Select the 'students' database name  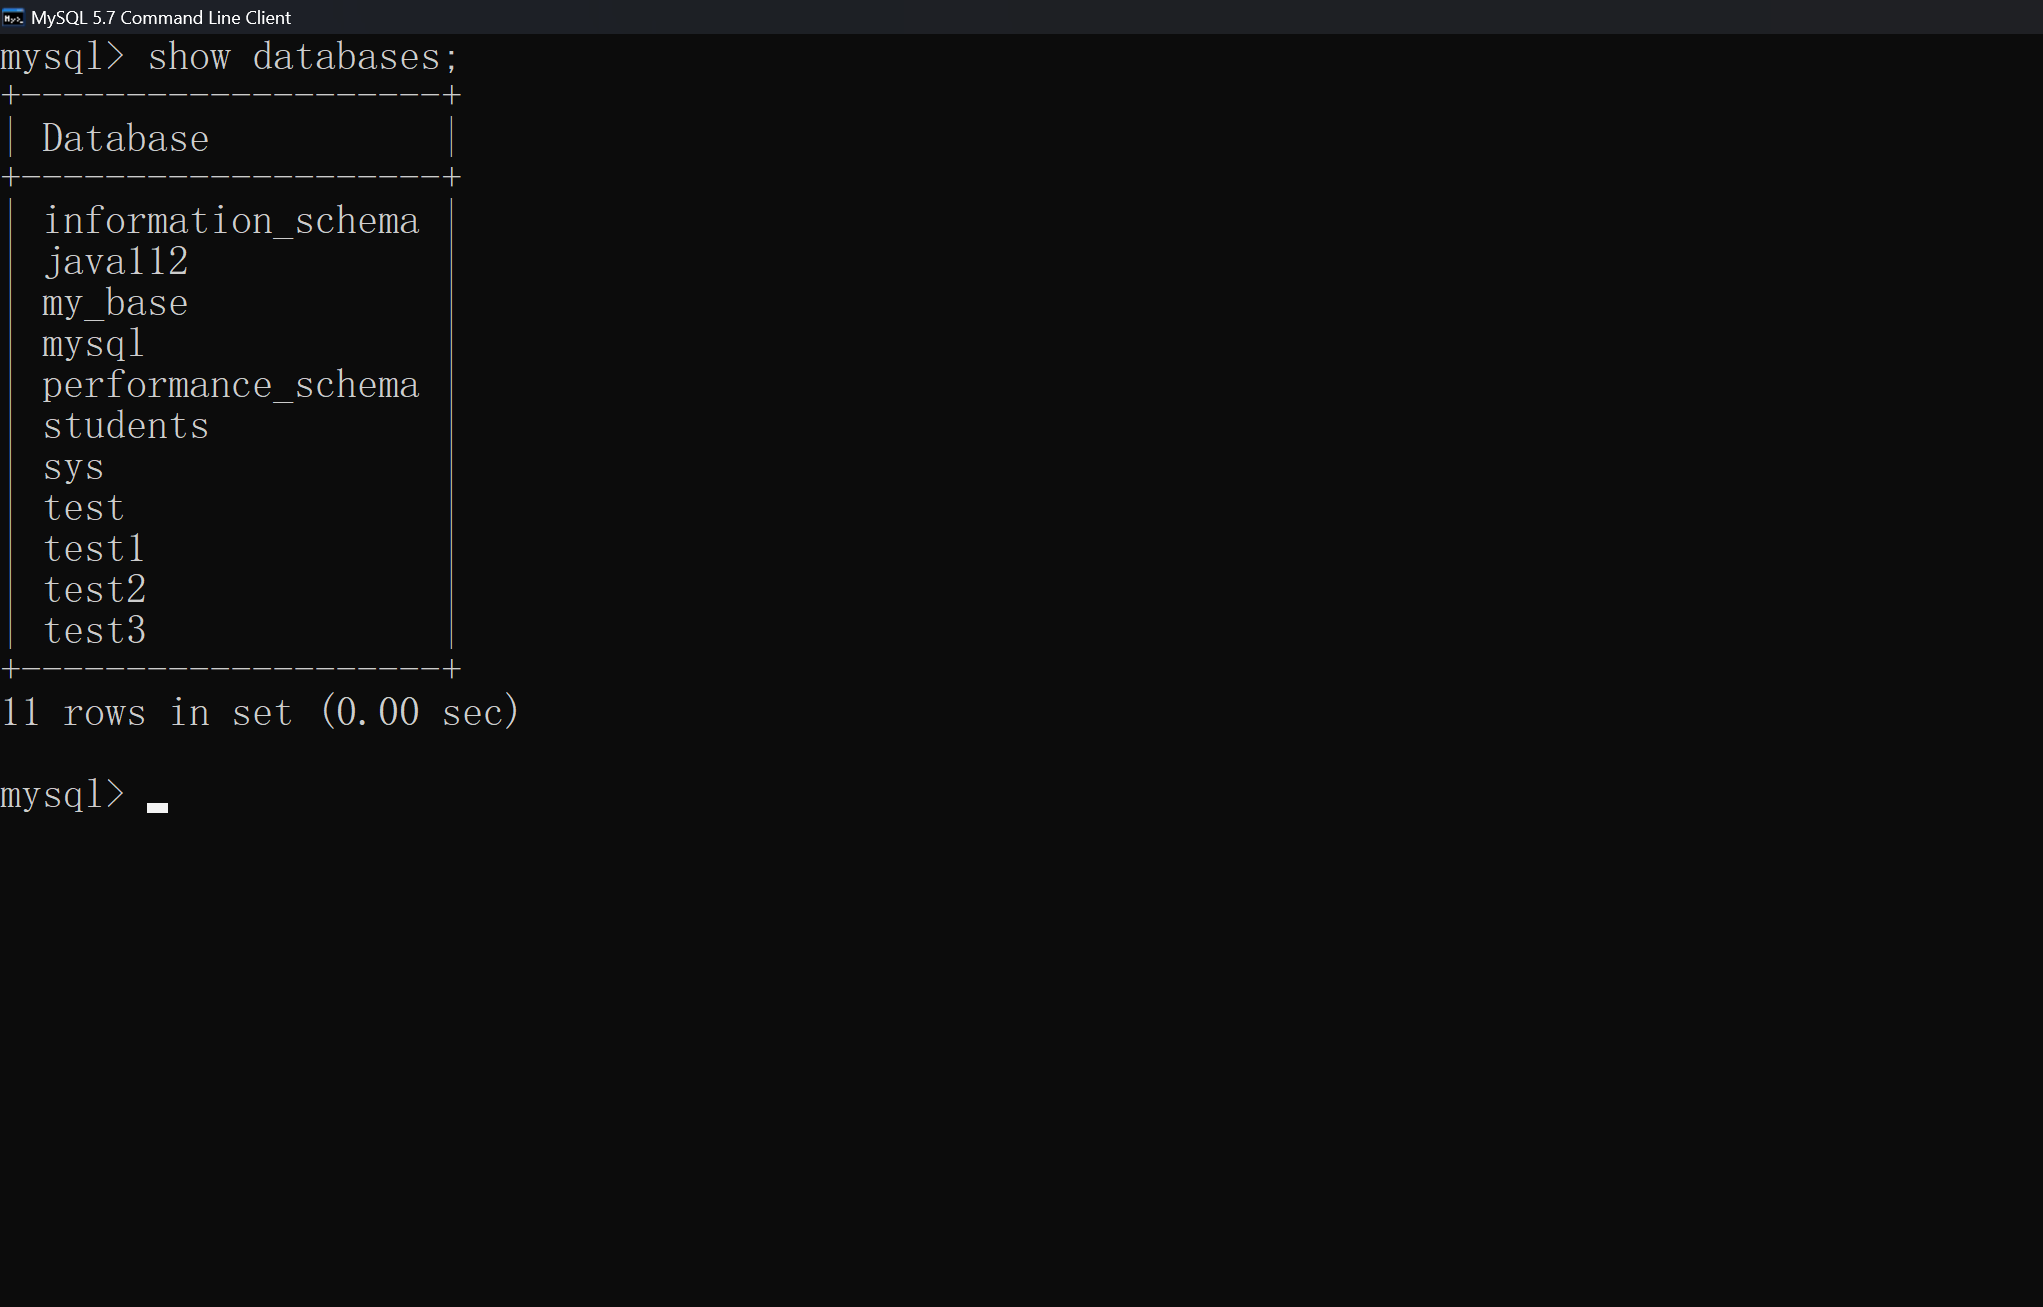(x=126, y=426)
